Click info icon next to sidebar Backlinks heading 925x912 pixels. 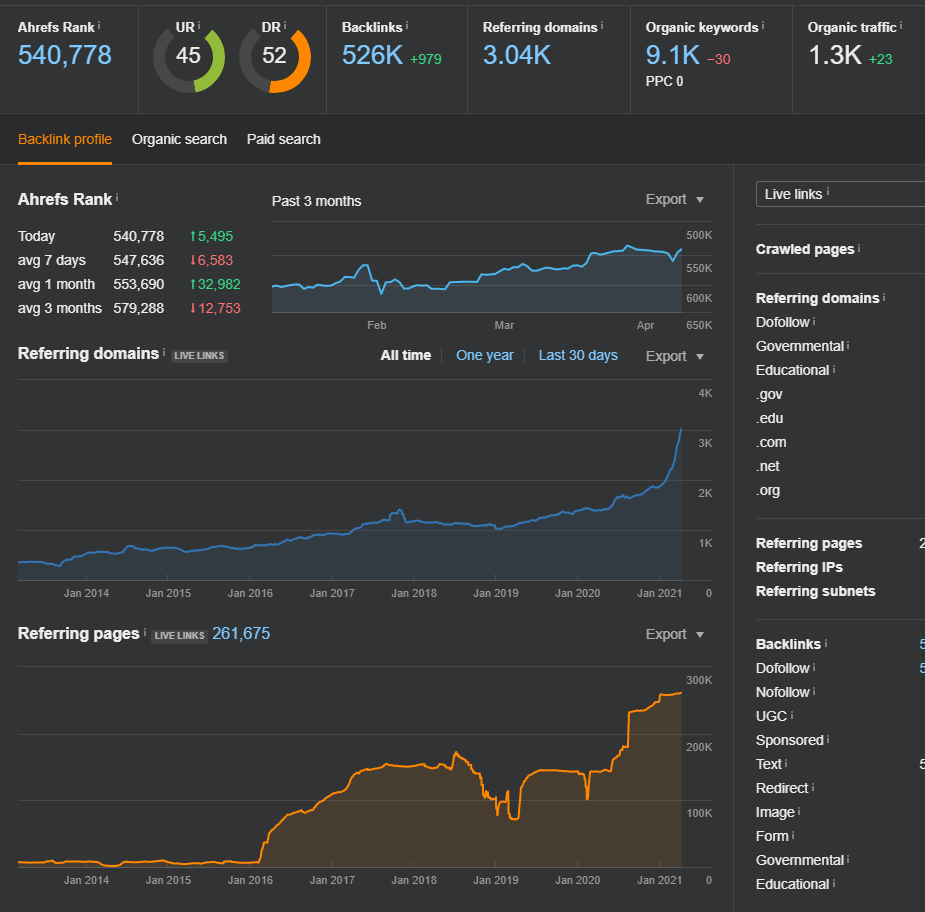(x=825, y=643)
